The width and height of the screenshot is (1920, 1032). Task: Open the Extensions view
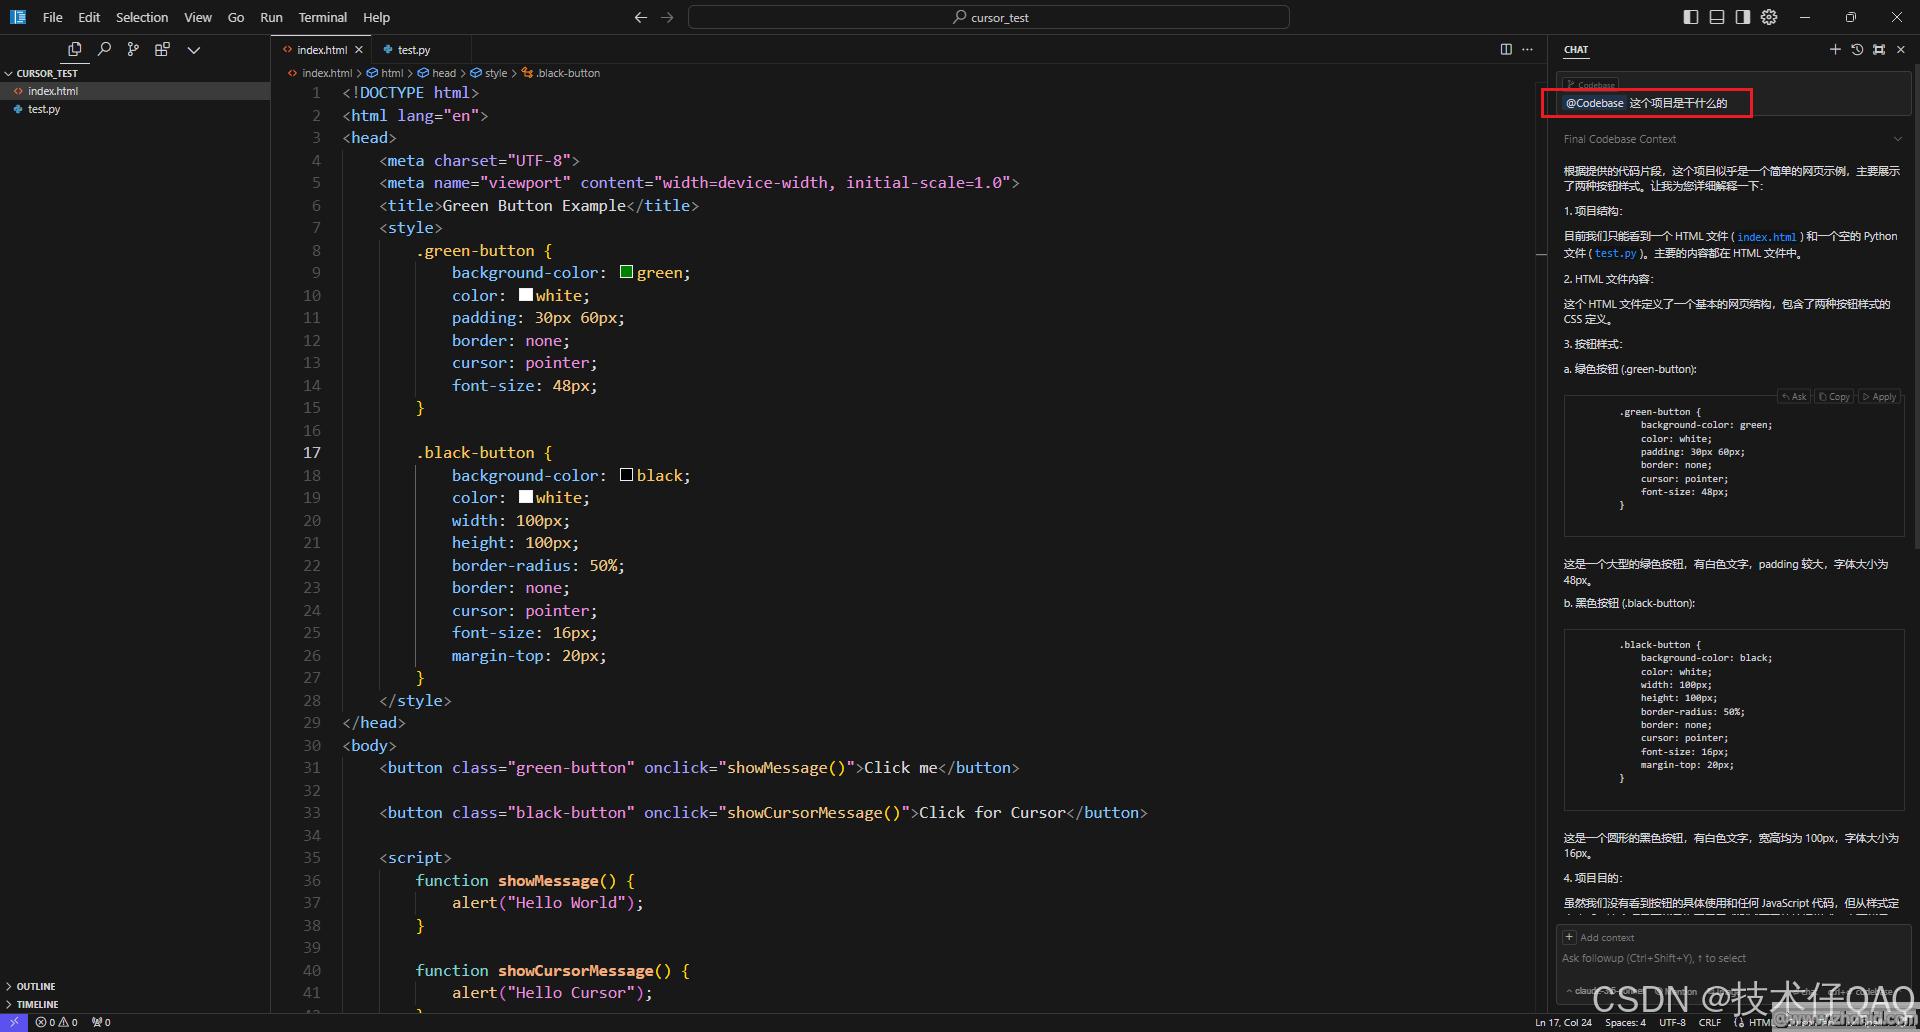162,49
